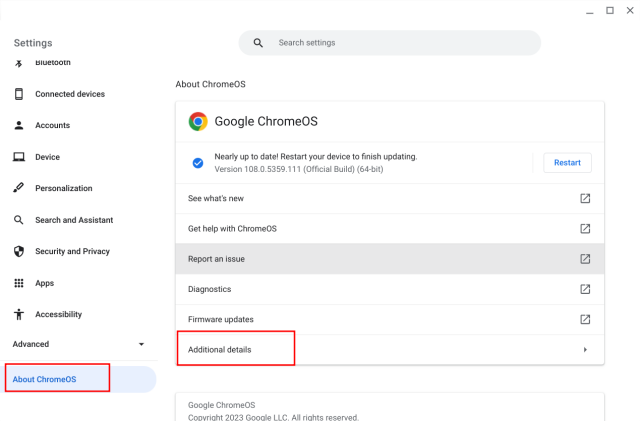Open Search and Assistant settings
The image size is (640, 421).
pos(74,220)
